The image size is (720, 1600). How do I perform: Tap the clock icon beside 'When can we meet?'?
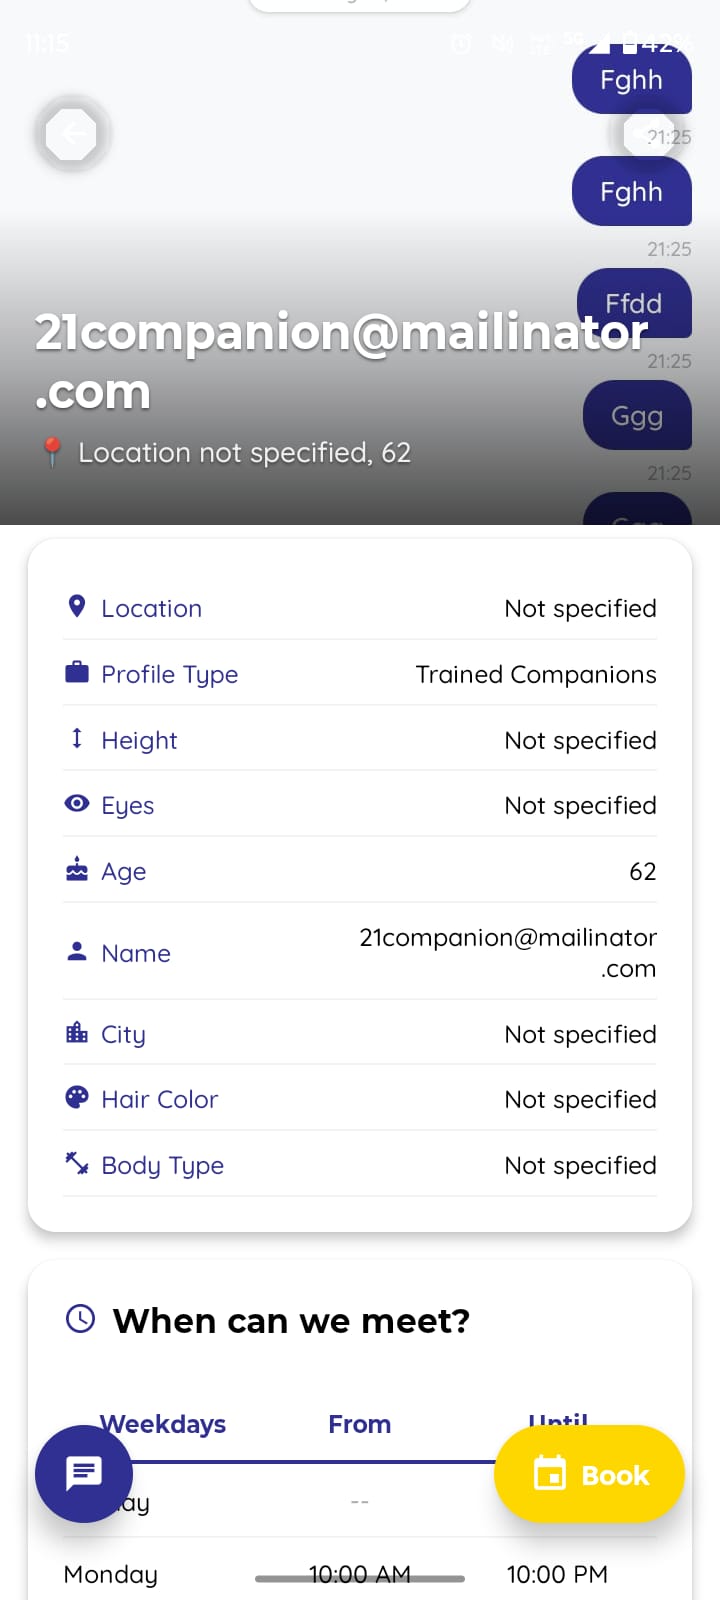click(x=80, y=1319)
